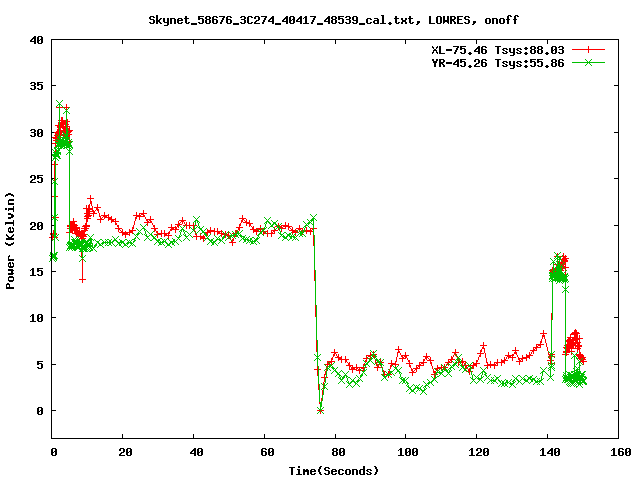Click y-axis tick label 40

[x=37, y=40]
